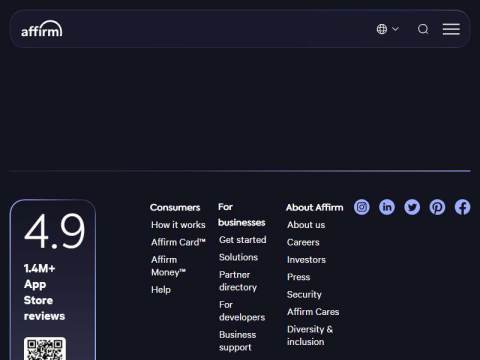Viewport: 480px width, 360px height.
Task: Open the About us link
Action: (306, 225)
